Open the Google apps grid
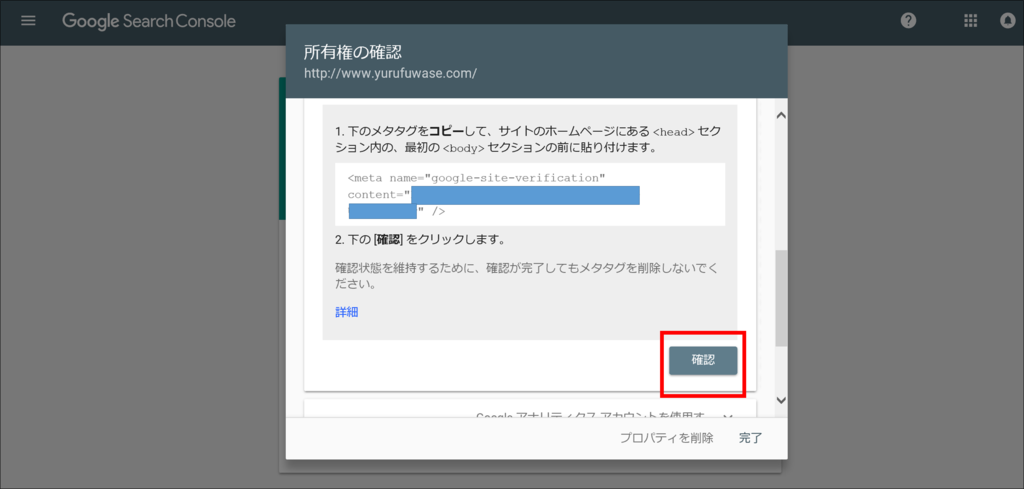This screenshot has width=1024, height=489. (970, 21)
